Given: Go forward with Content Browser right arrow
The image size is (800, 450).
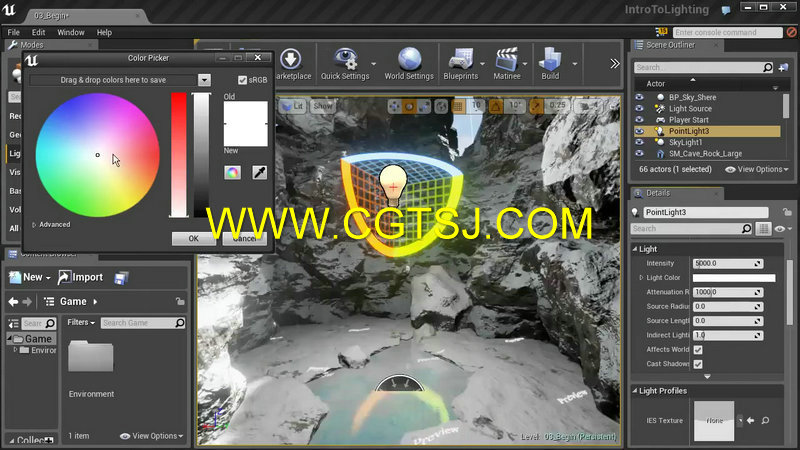Looking at the screenshot, I should 27,302.
